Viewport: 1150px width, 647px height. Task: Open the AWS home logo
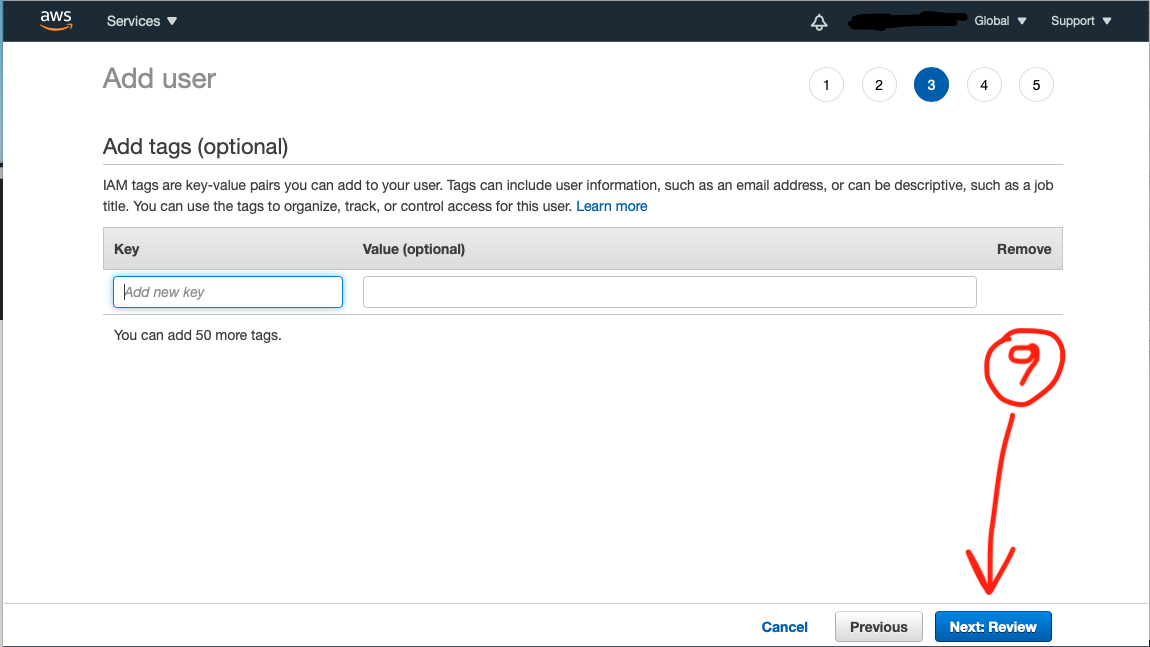point(56,21)
